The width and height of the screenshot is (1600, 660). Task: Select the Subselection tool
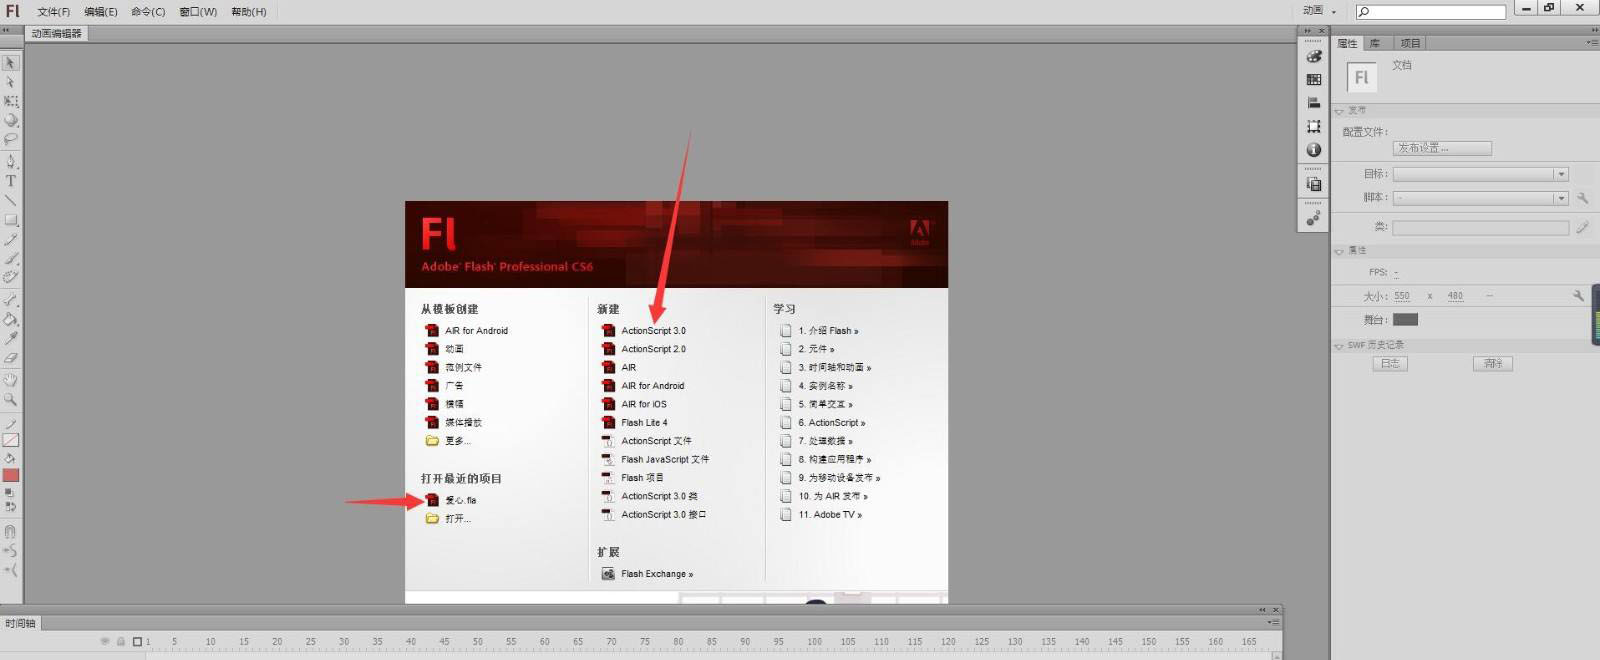pyautogui.click(x=10, y=82)
